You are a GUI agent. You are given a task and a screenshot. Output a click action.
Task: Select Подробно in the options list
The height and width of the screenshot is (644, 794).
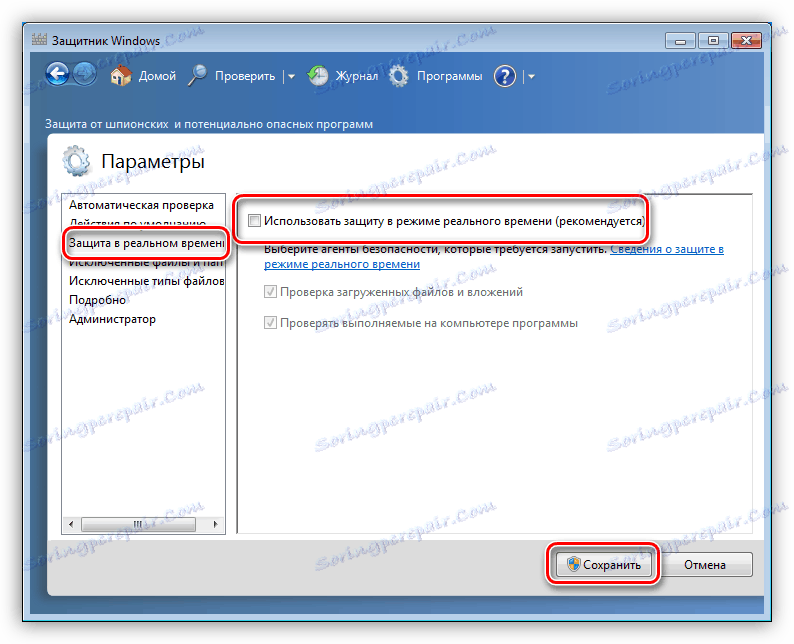point(97,300)
